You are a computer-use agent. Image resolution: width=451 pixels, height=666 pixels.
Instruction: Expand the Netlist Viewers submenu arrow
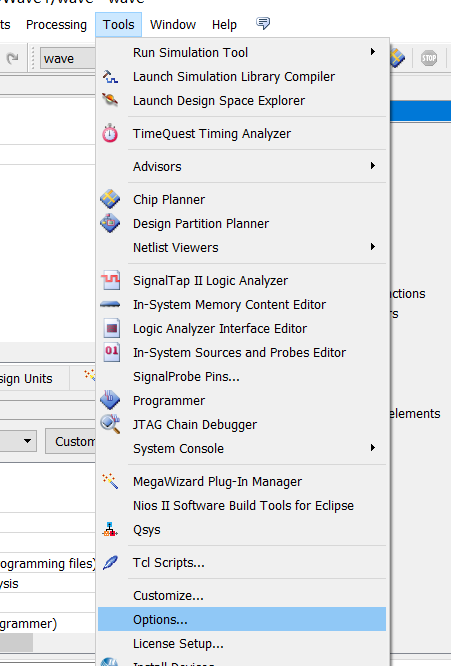tap(372, 247)
